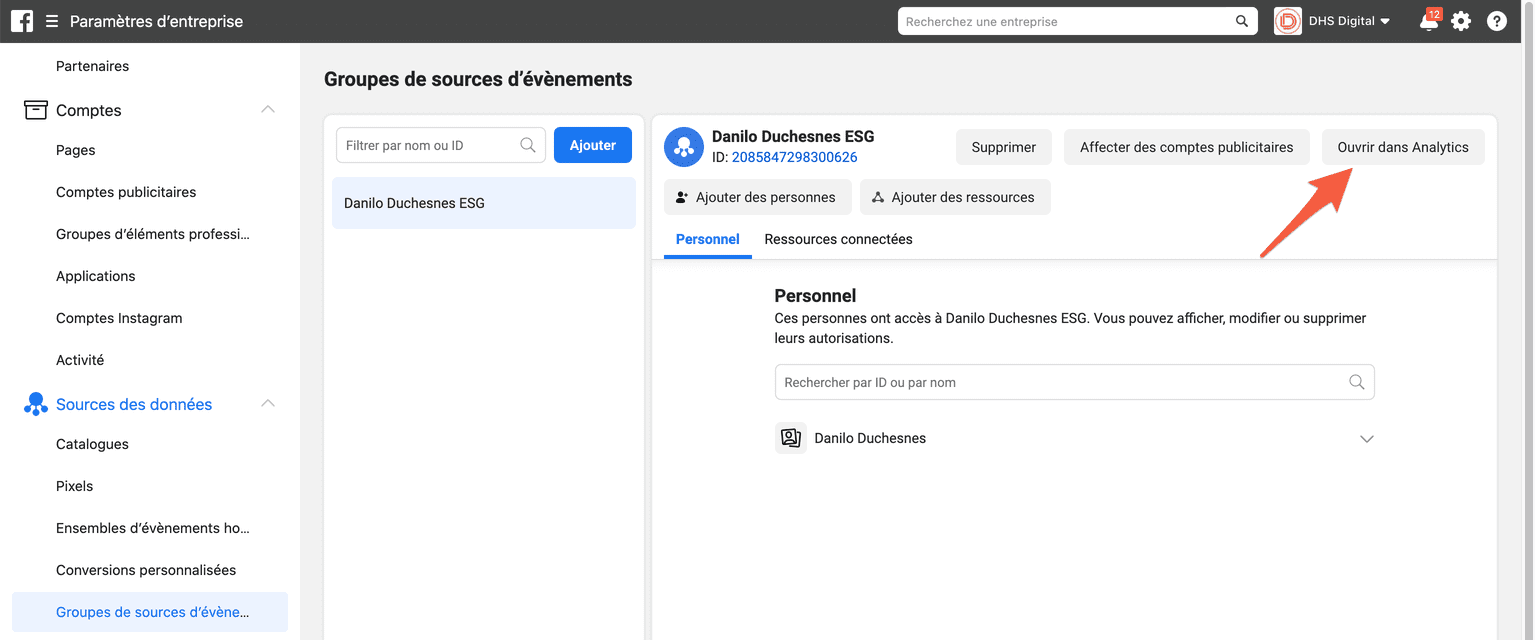Viewport: 1535px width, 640px height.
Task: Open Comptes Instagram in sidebar
Action: pyautogui.click(x=119, y=318)
